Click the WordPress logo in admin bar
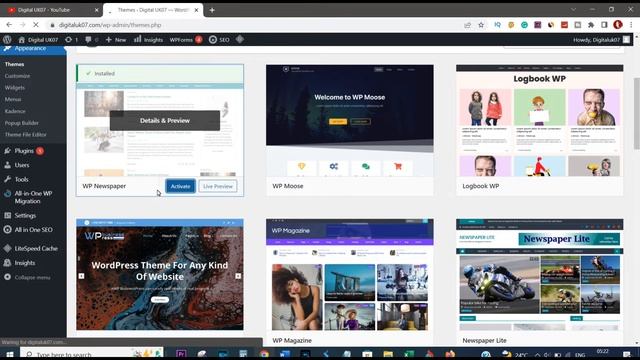This screenshot has height=360, width=640. coord(7,40)
